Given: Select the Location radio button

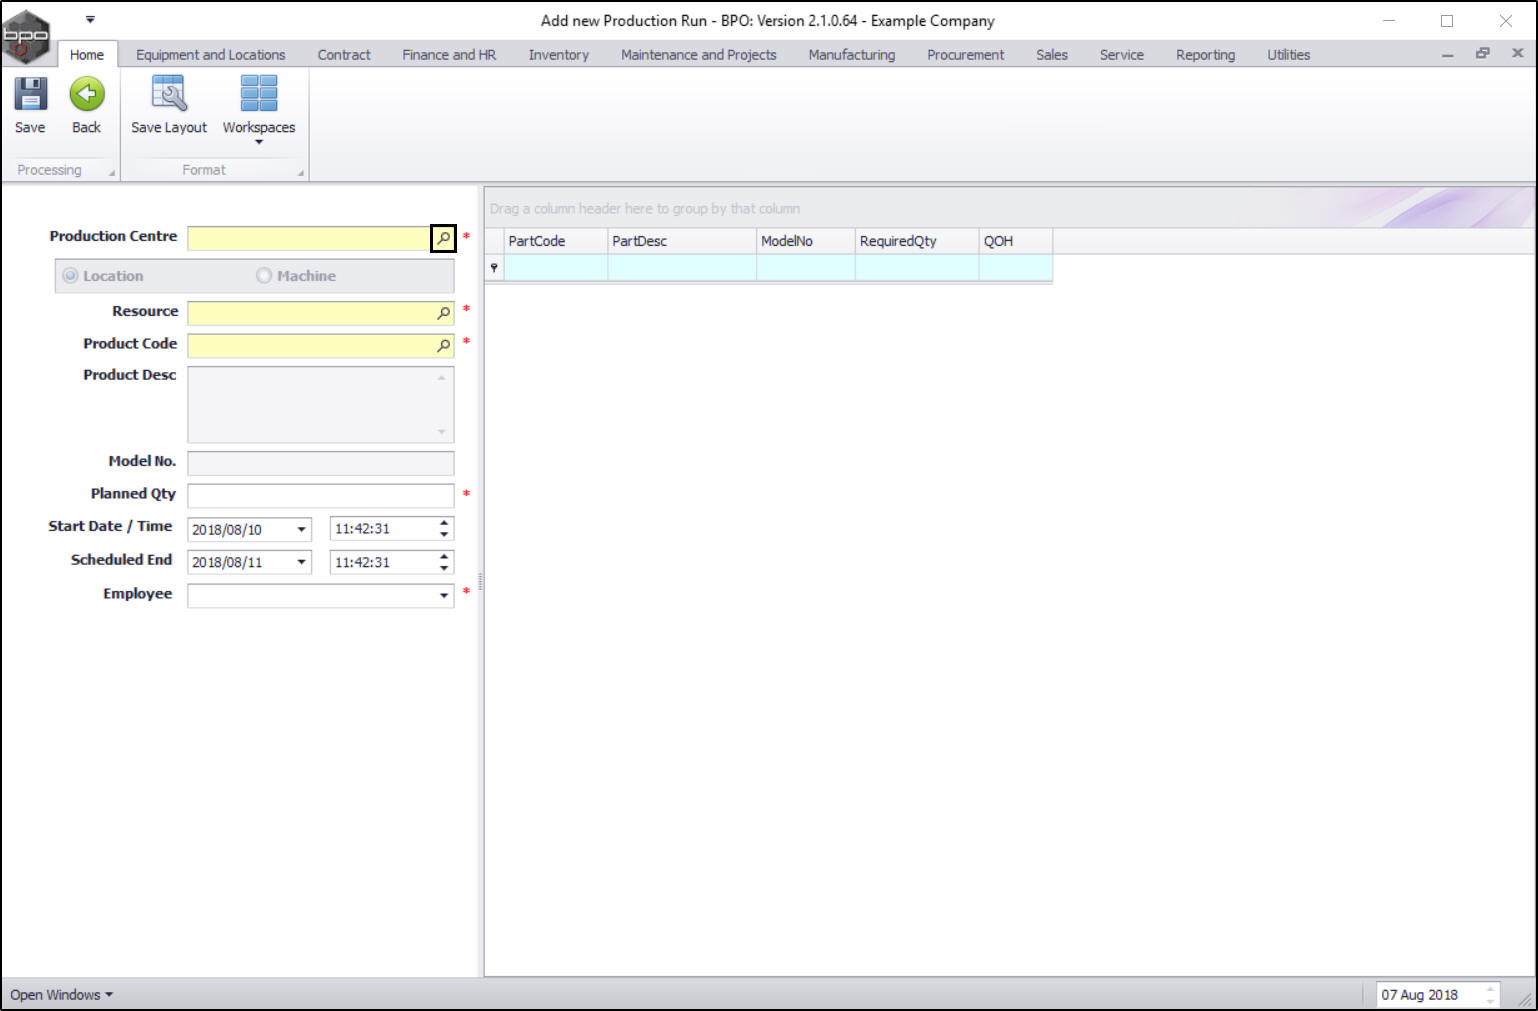Looking at the screenshot, I should coord(70,276).
